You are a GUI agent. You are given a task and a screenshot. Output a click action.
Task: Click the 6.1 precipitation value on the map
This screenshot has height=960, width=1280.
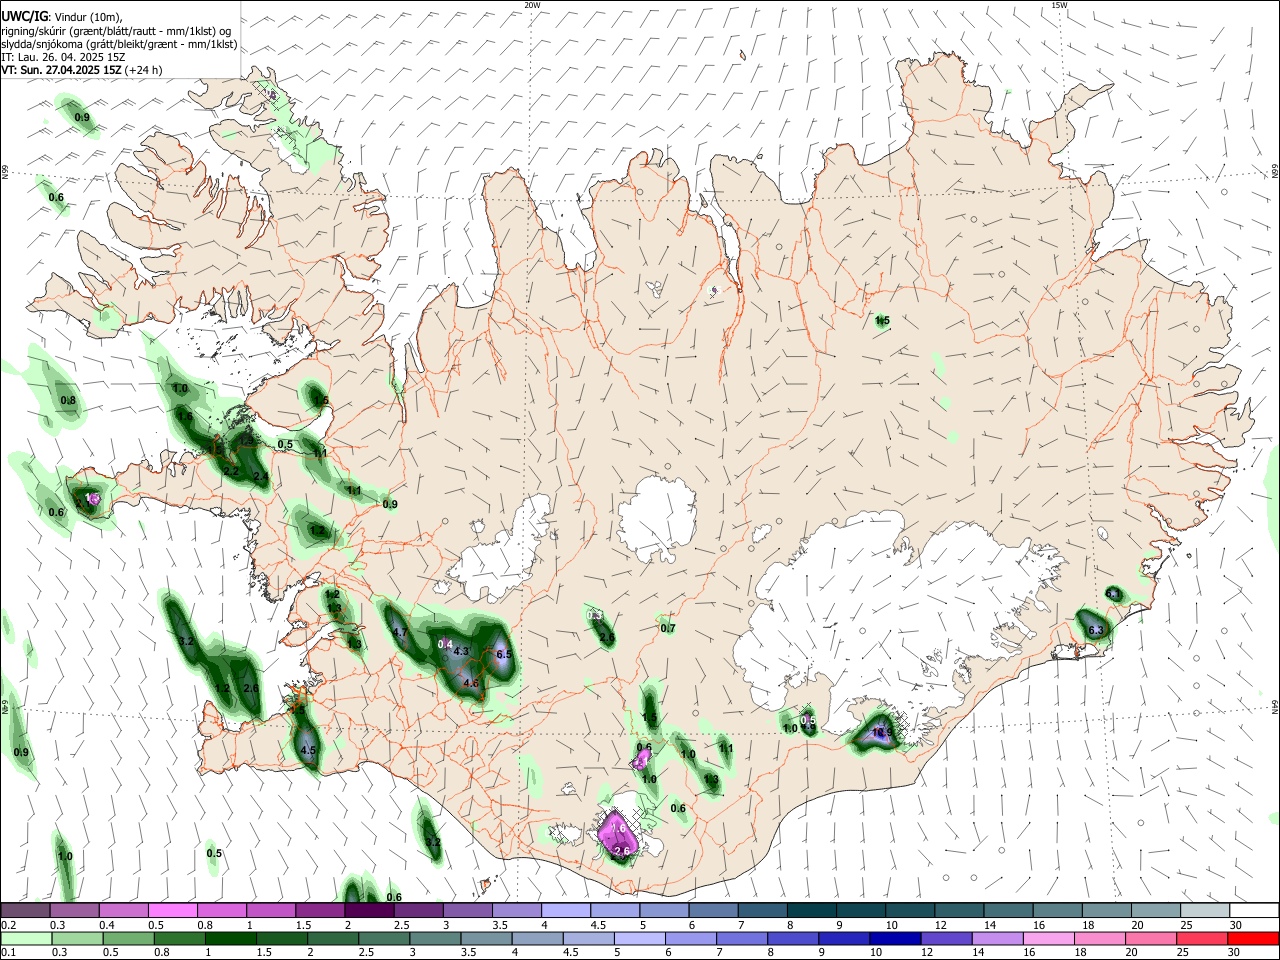point(1113,594)
